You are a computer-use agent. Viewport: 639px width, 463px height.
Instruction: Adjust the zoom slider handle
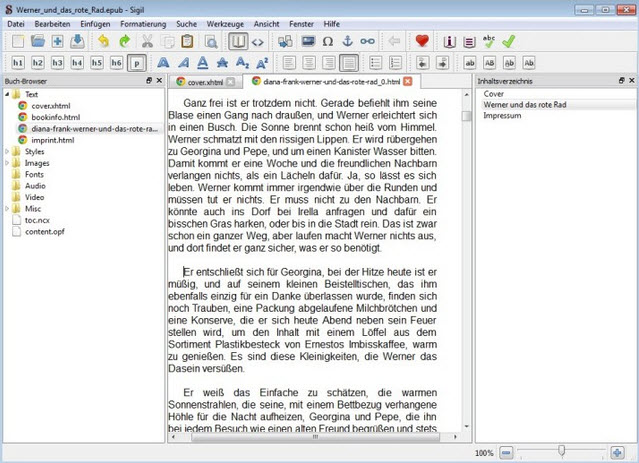[562, 450]
